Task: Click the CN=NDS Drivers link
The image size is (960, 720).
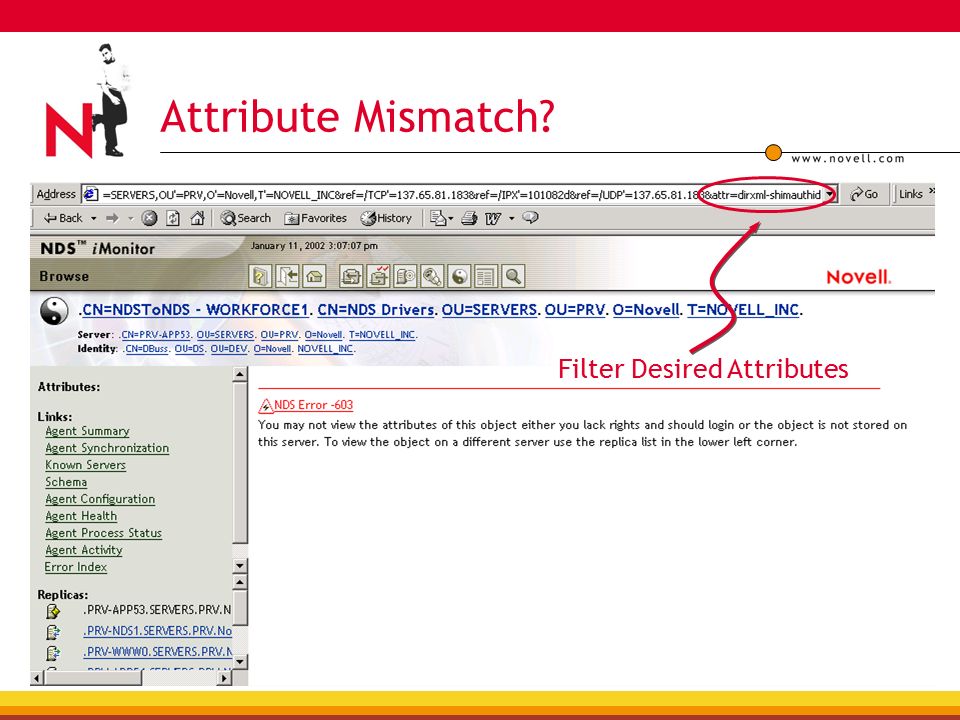Action: [x=376, y=310]
